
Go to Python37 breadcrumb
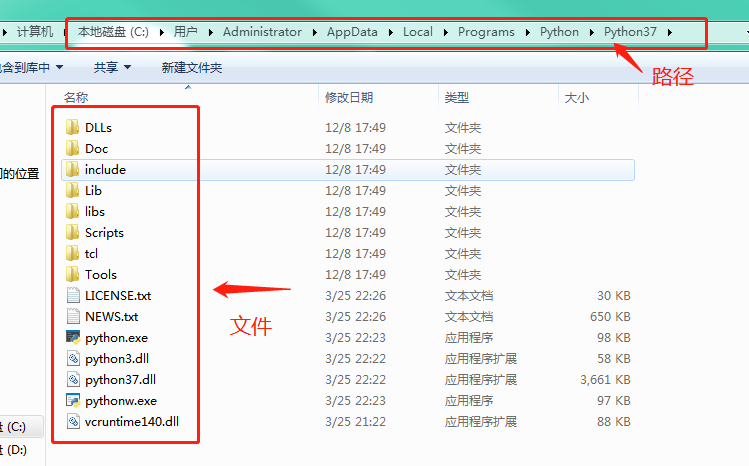point(631,32)
